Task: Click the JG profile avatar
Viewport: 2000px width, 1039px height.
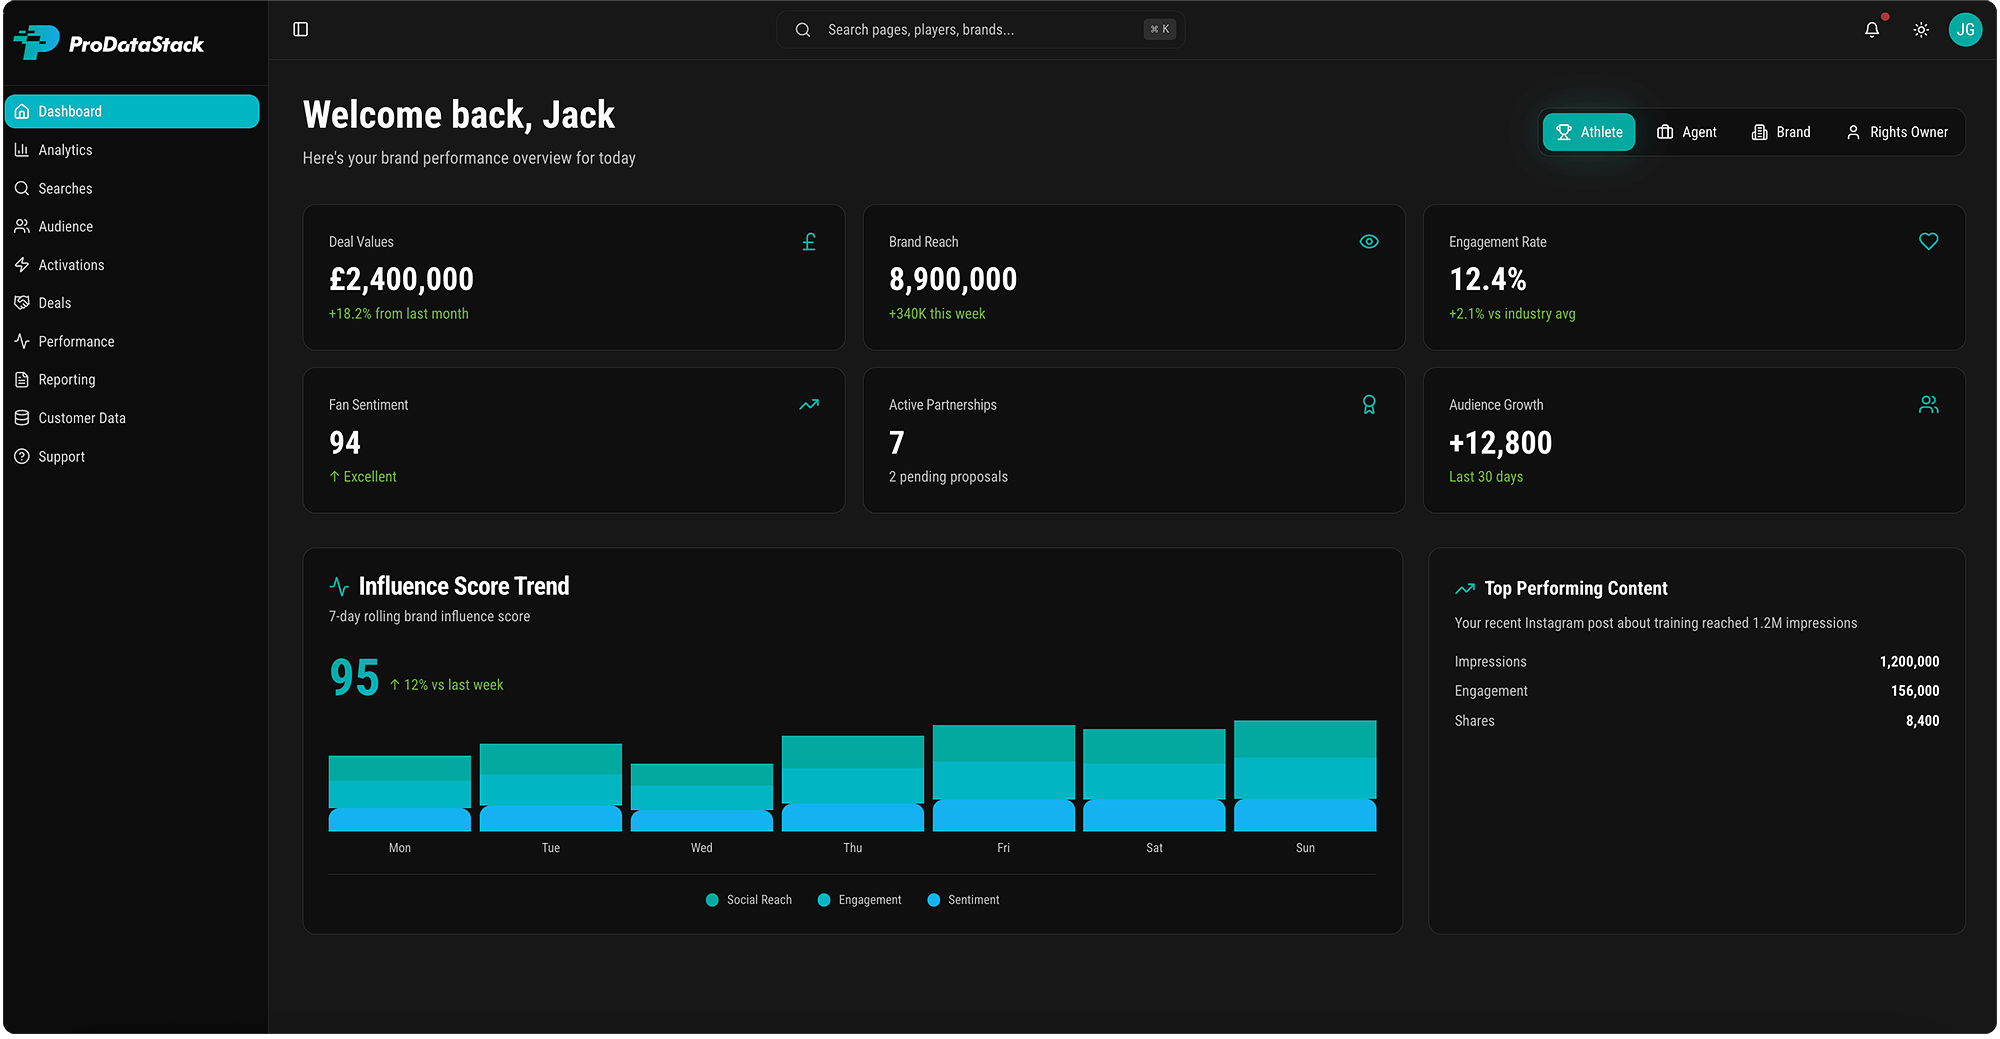Action: pyautogui.click(x=1966, y=29)
